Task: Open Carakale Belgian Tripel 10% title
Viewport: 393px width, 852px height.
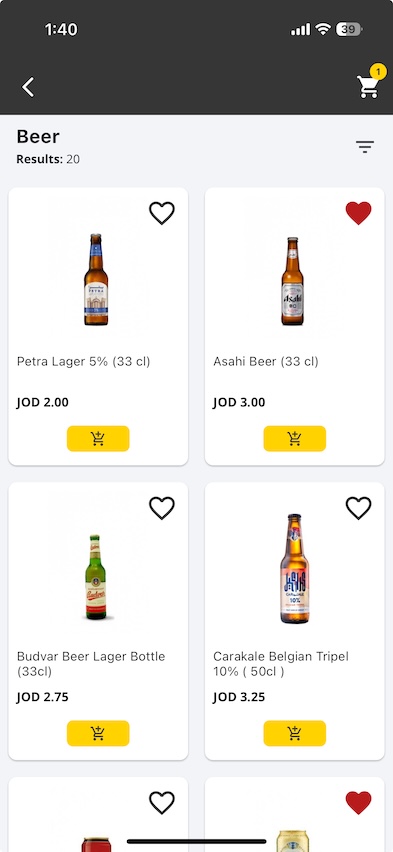Action: [281, 664]
